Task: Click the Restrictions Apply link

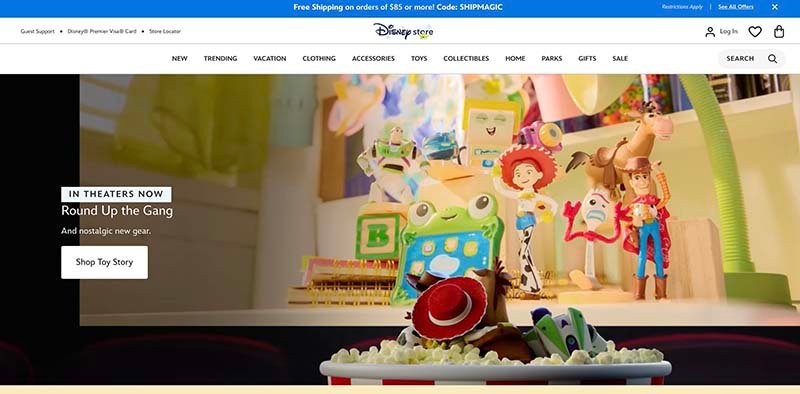Action: pyautogui.click(x=682, y=7)
